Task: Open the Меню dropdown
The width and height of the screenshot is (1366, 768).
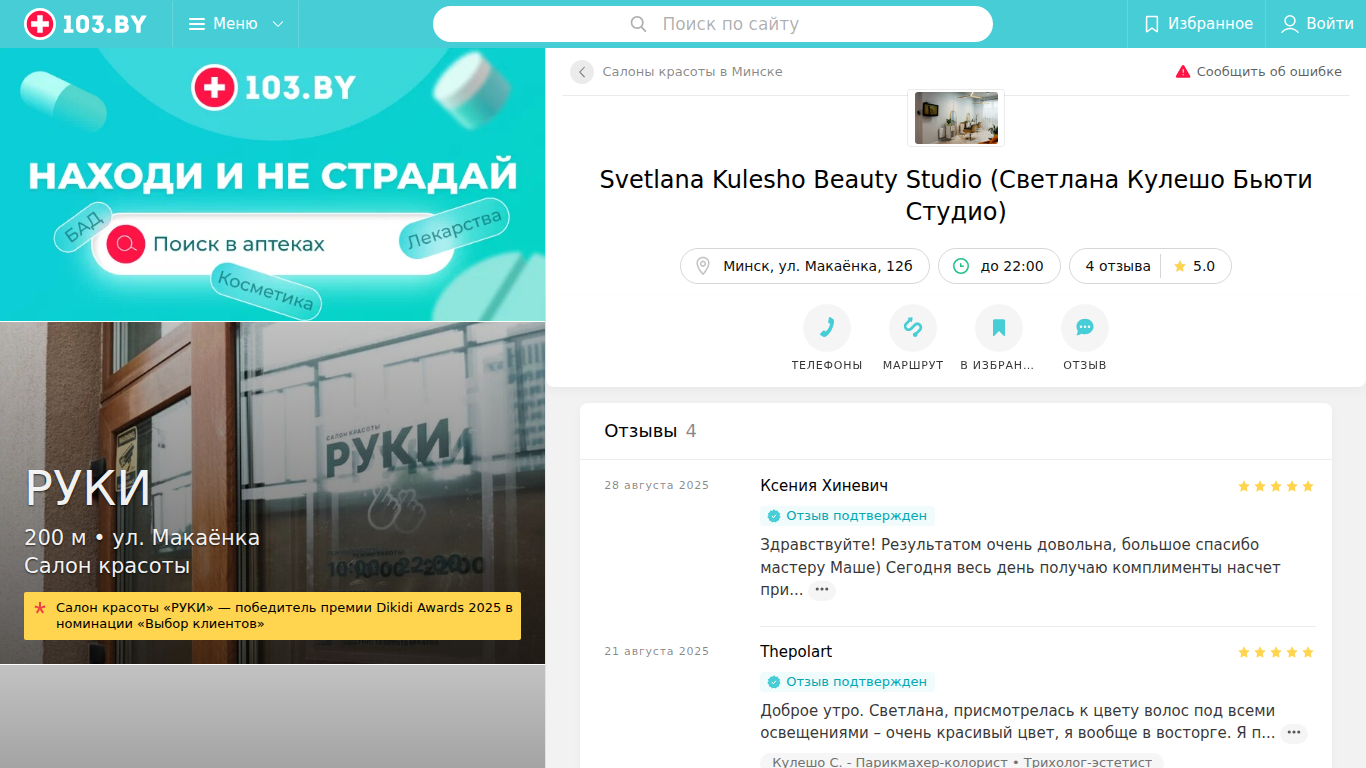Action: point(236,24)
